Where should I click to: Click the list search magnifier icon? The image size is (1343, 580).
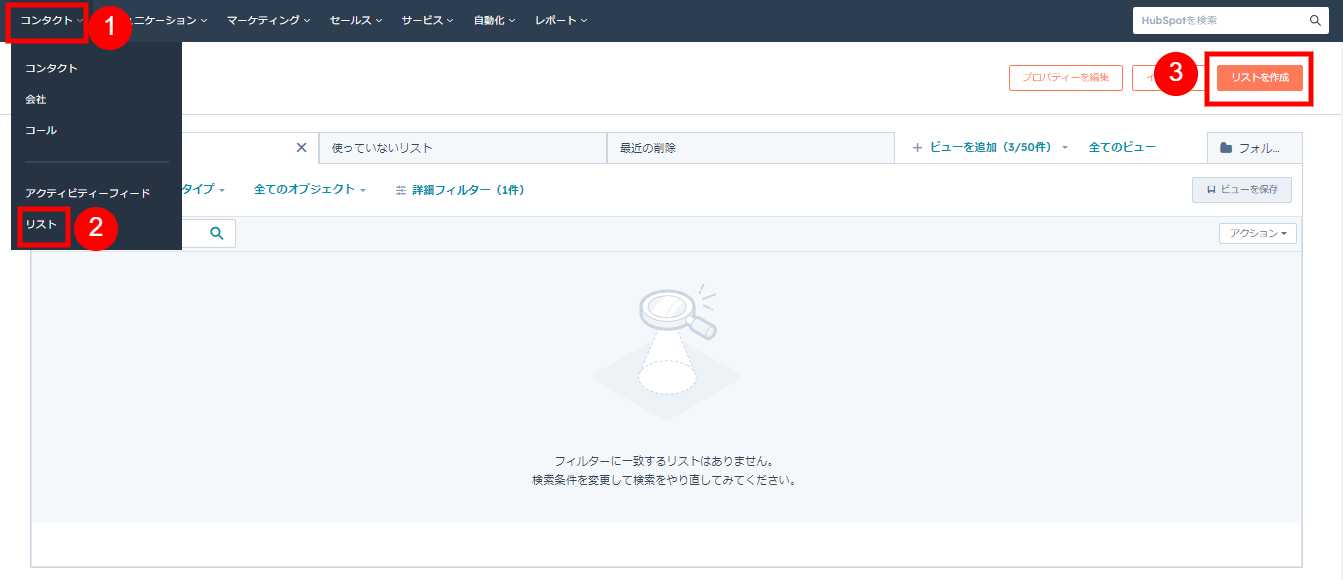(x=217, y=233)
